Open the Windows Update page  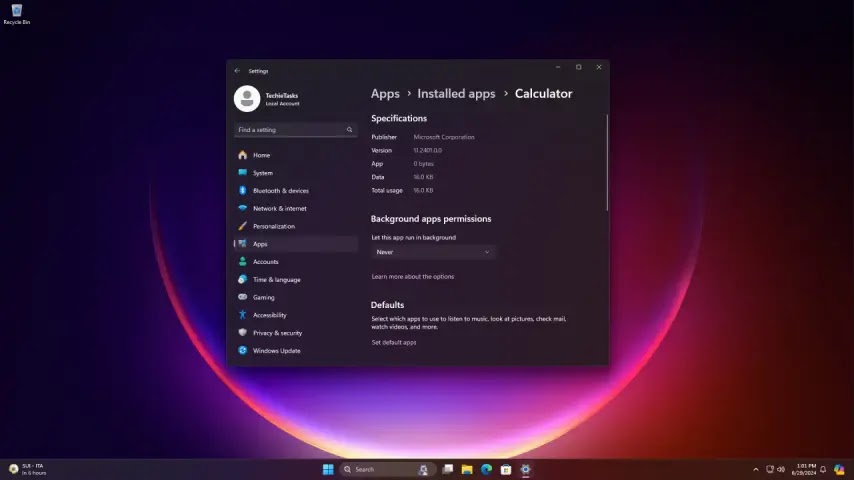point(296,350)
